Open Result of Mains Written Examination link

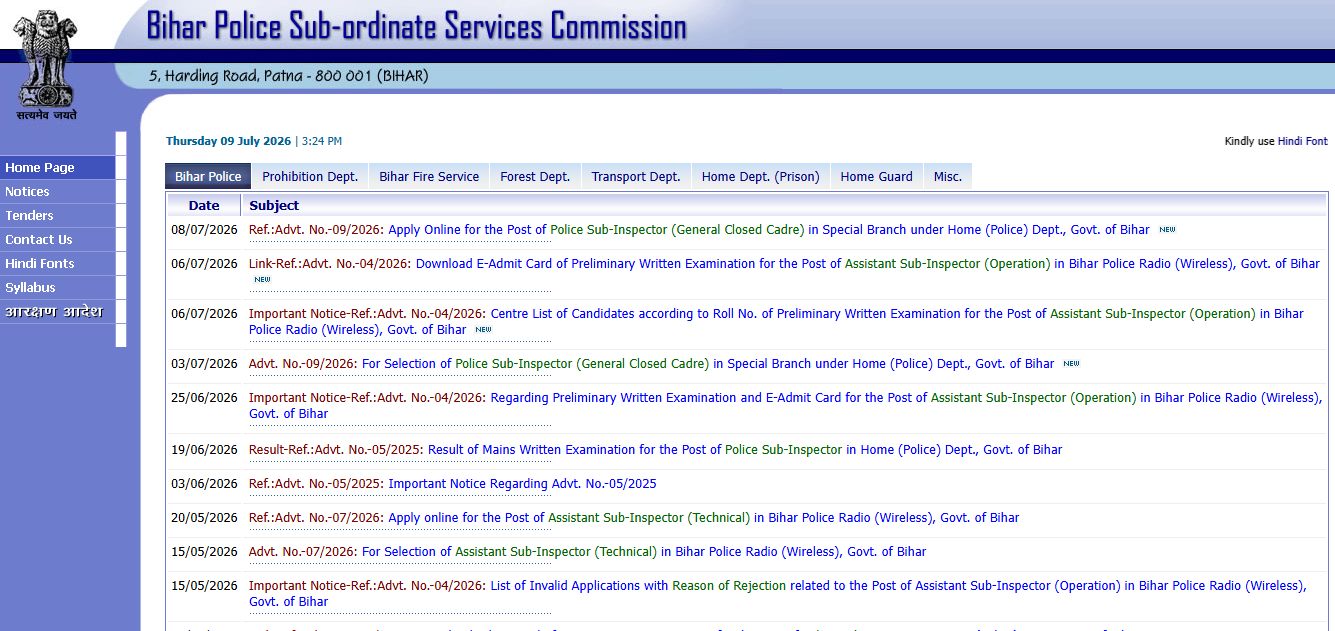(x=745, y=450)
